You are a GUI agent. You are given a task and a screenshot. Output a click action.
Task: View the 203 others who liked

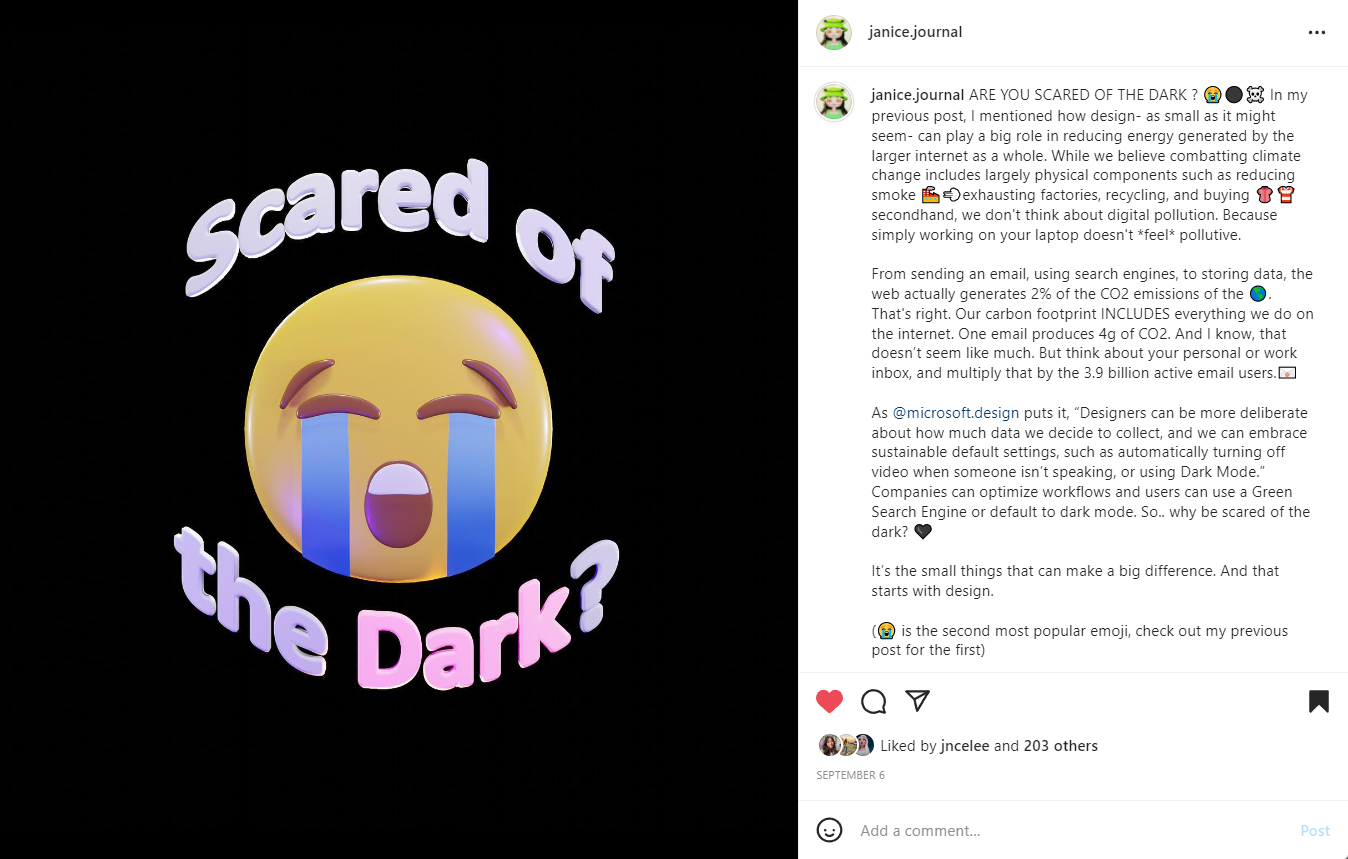1060,746
